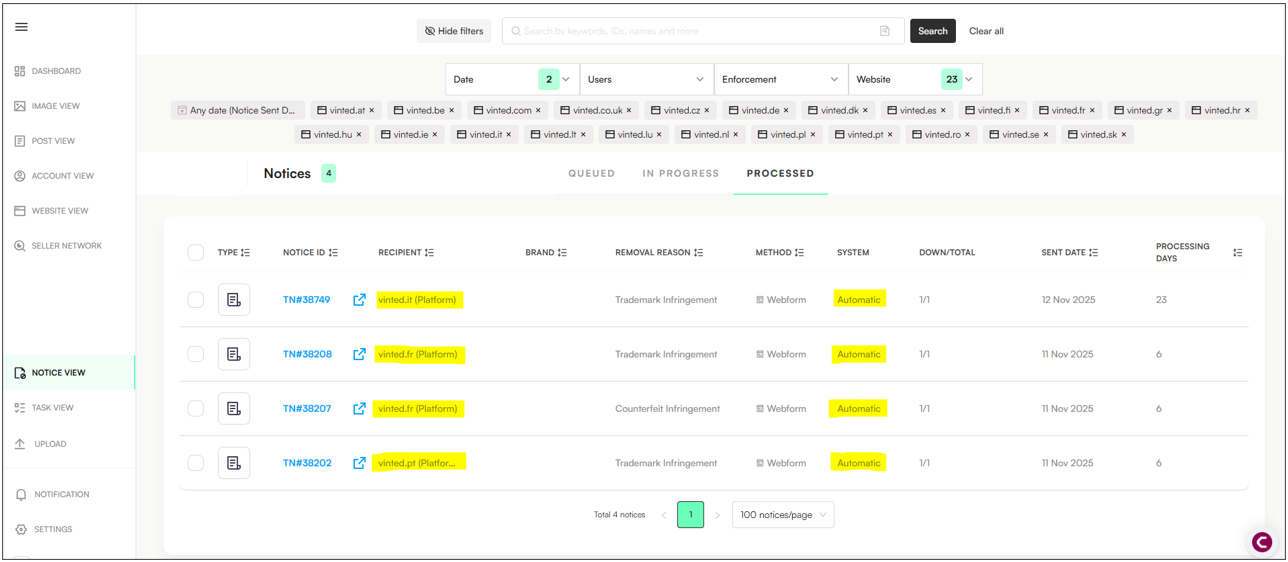Expand the Website filter dropdown

(915, 79)
